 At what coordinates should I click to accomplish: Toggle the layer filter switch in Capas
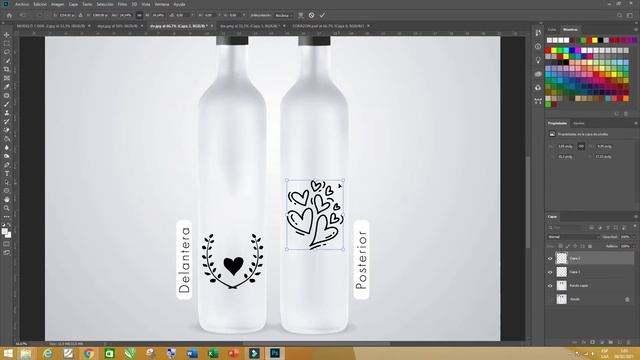pos(634,227)
